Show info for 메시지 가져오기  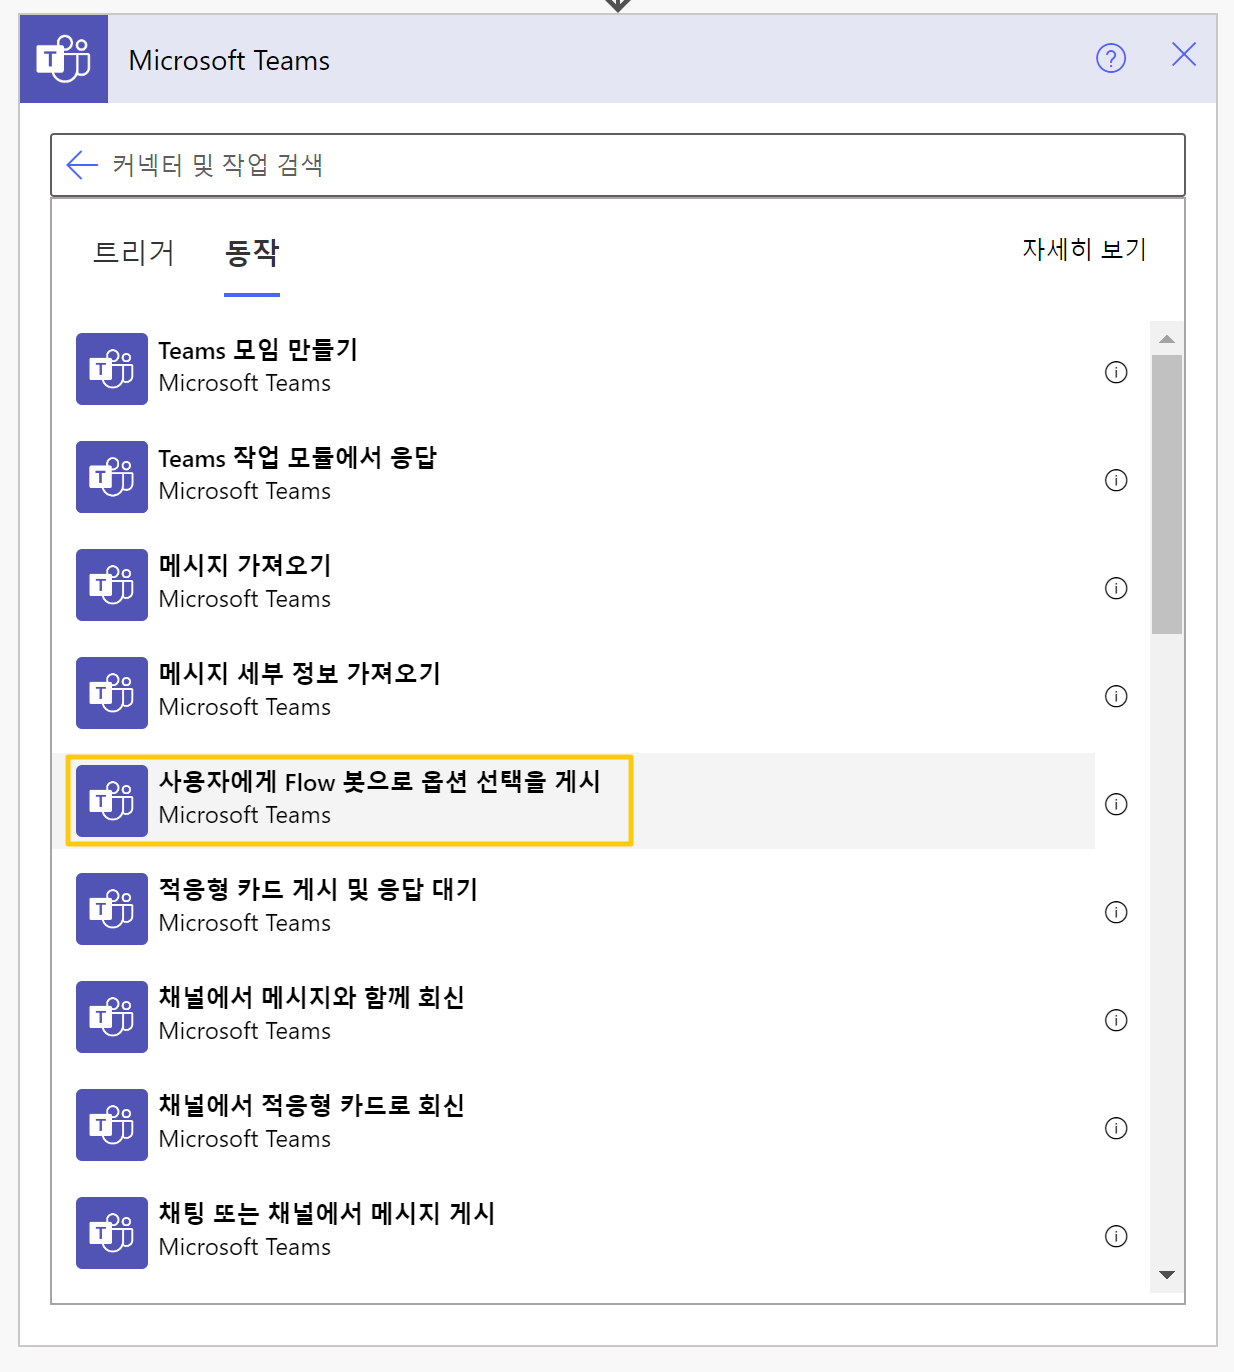pos(1116,588)
